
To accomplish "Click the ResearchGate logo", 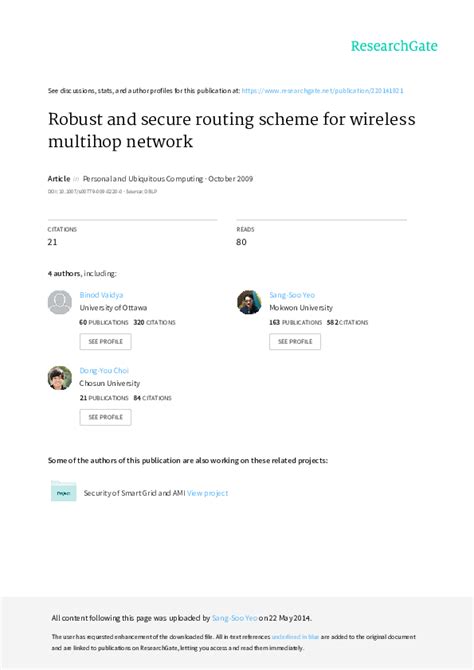I will point(394,46).
